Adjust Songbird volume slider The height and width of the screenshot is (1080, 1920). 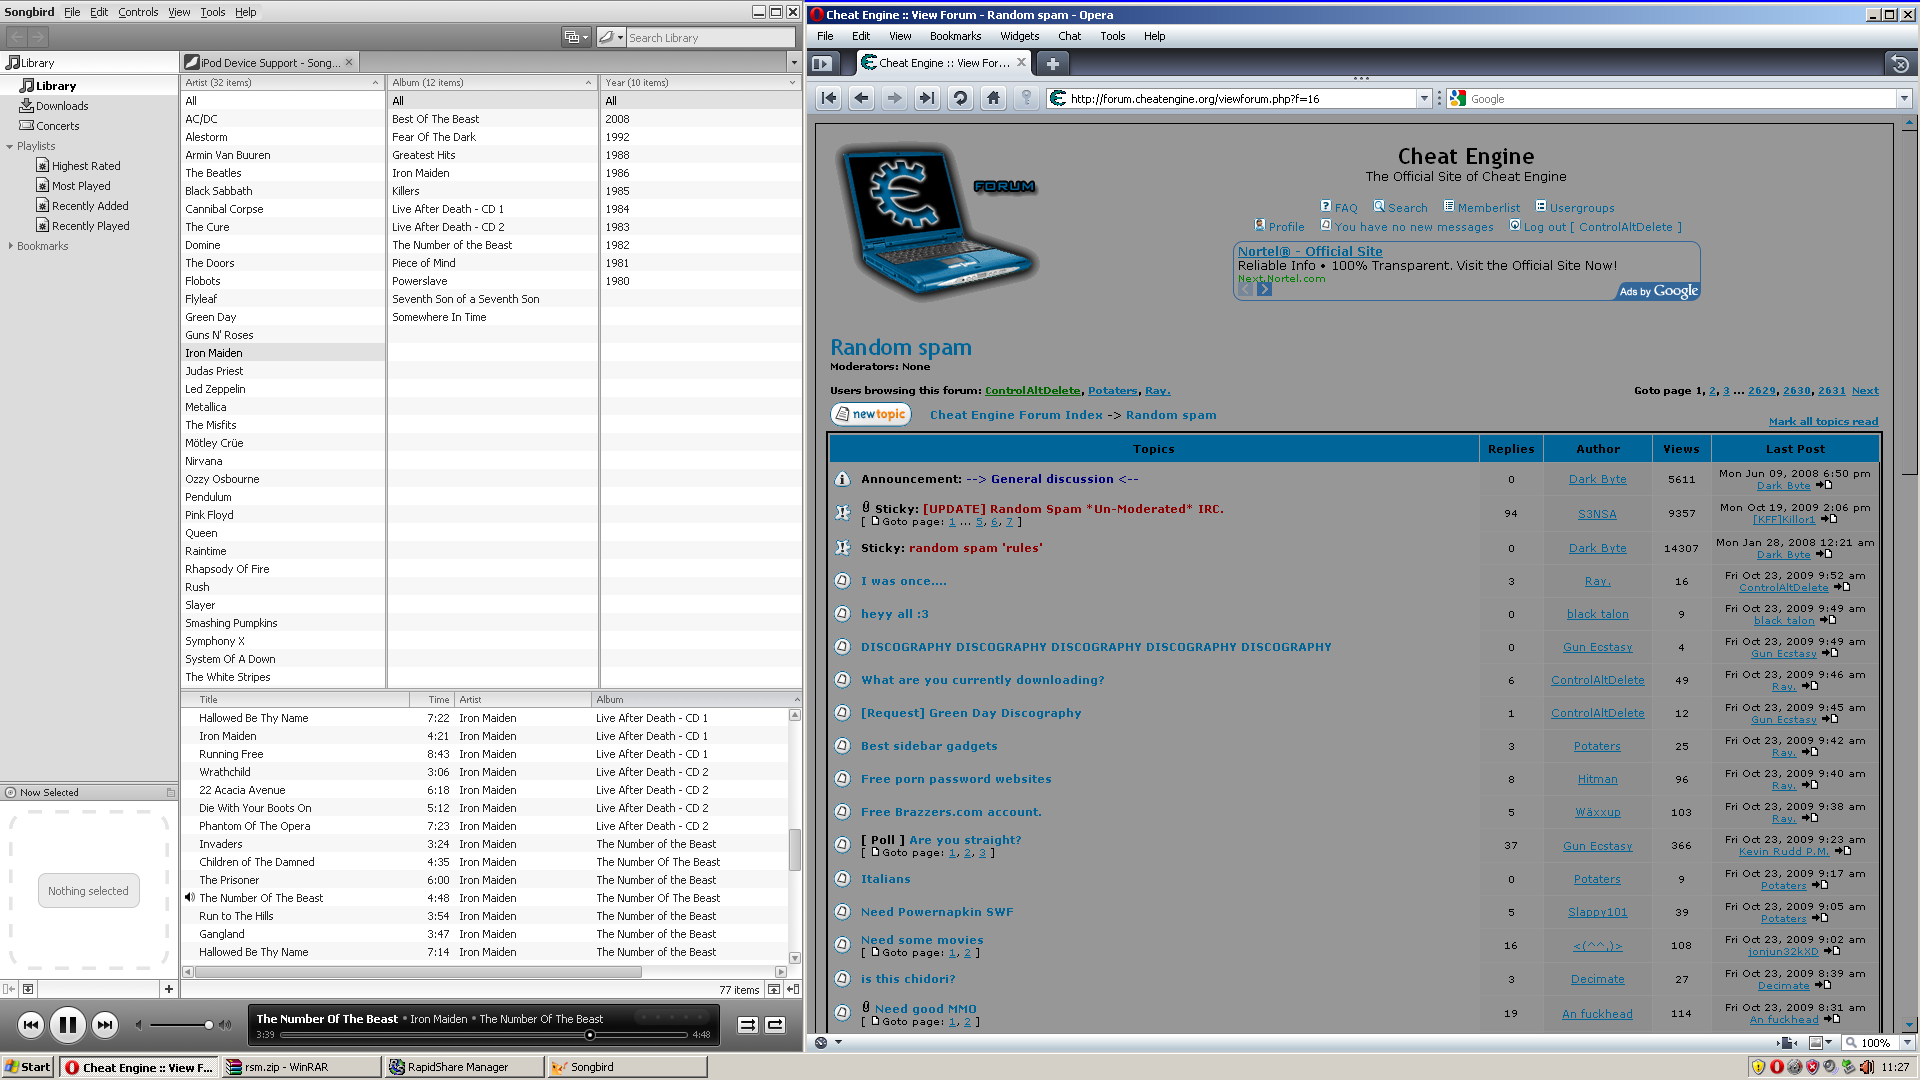180,1024
